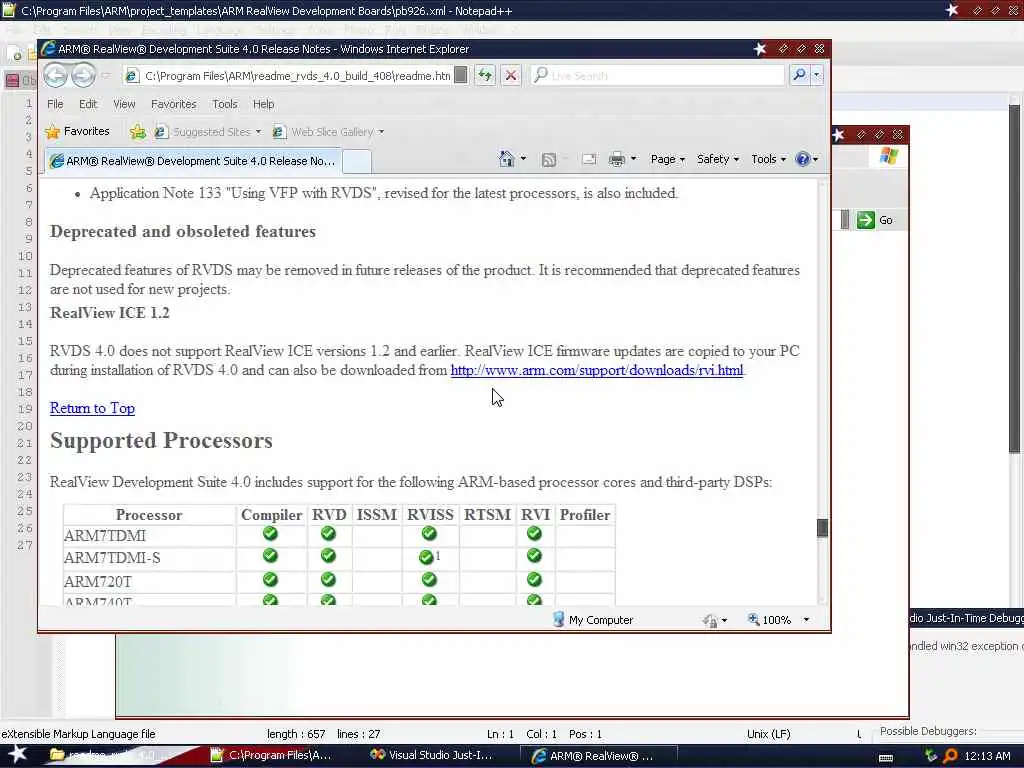Click the status bar security shield icon
The width and height of the screenshot is (1024, 768).
tap(711, 620)
